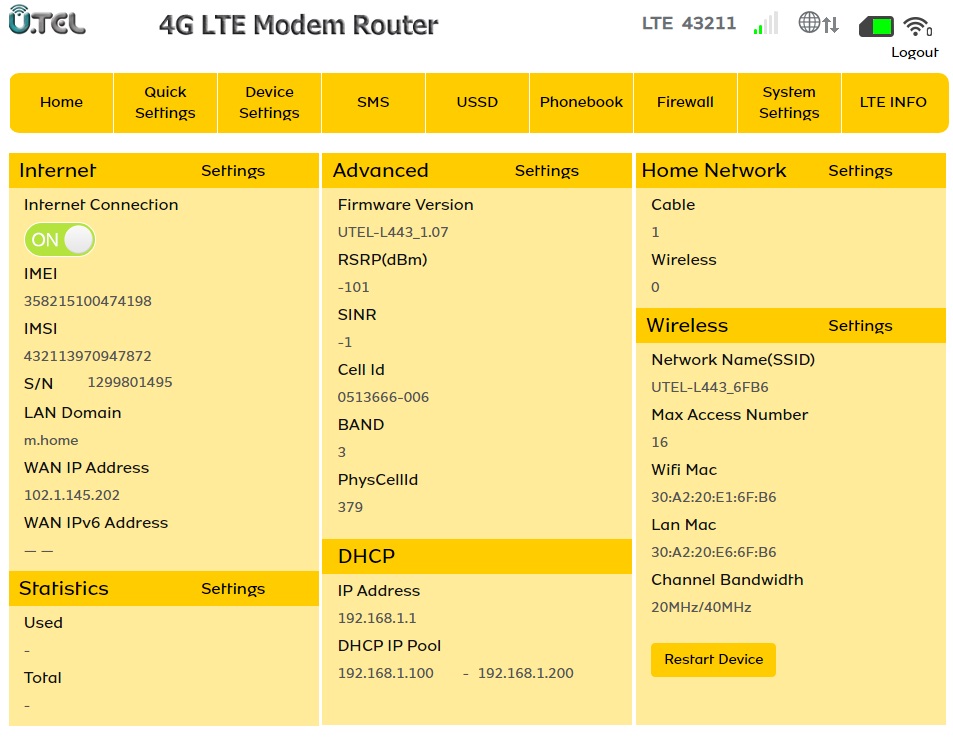The image size is (953, 749).
Task: Click the green battery status icon
Action: coord(875,26)
